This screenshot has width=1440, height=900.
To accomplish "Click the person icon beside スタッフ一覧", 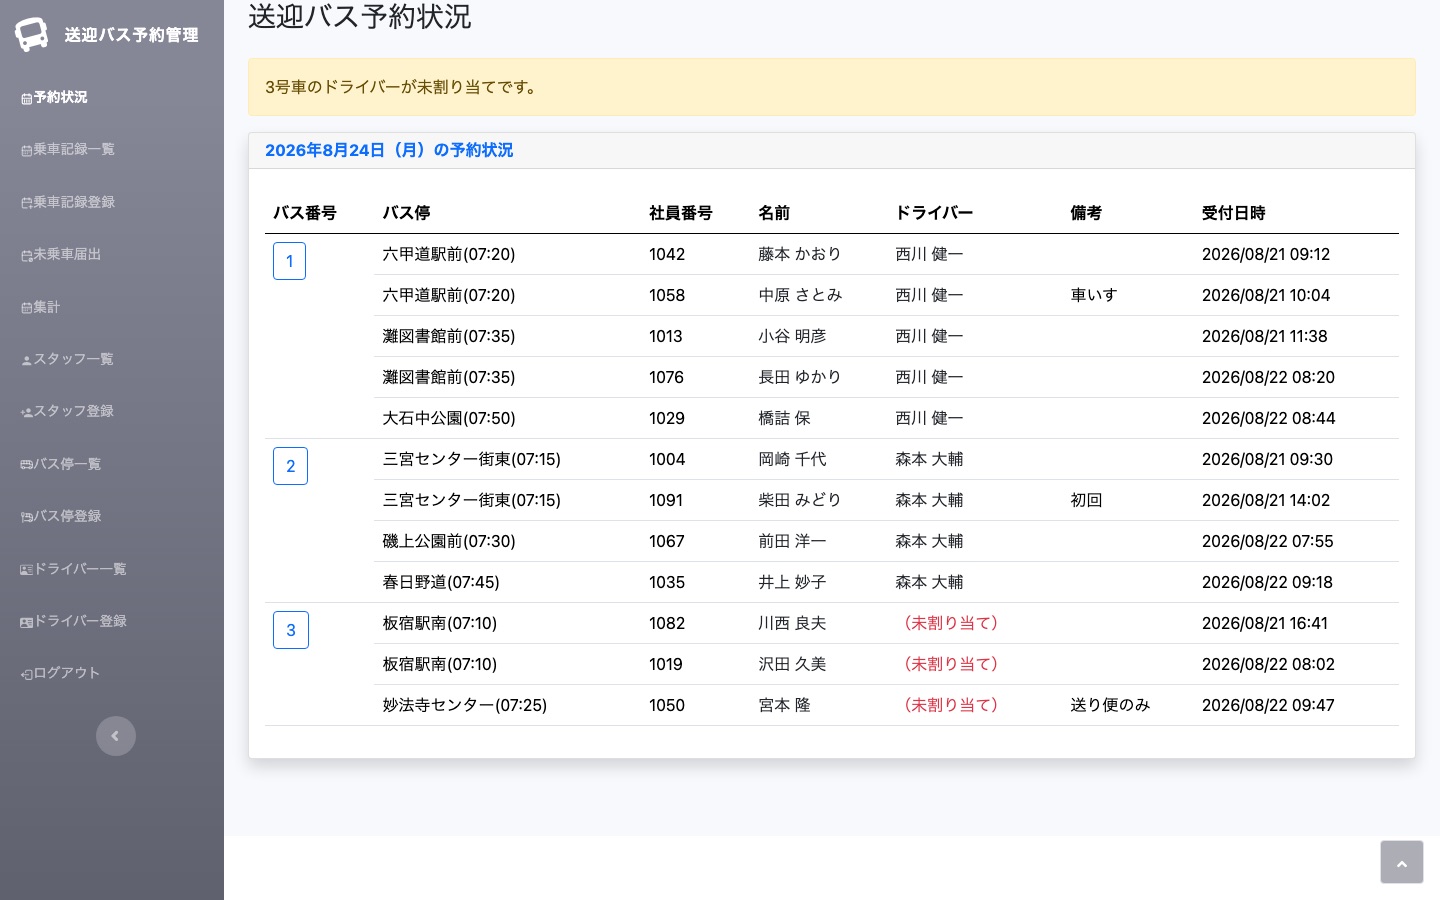I will click(x=27, y=360).
